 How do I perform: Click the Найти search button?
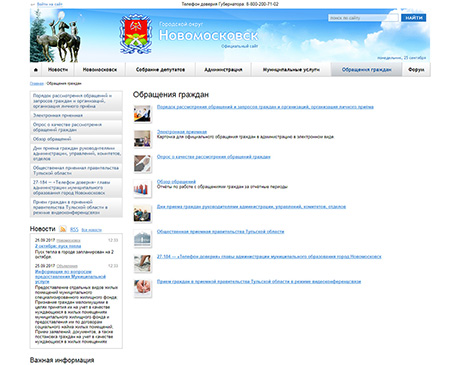coord(414,18)
